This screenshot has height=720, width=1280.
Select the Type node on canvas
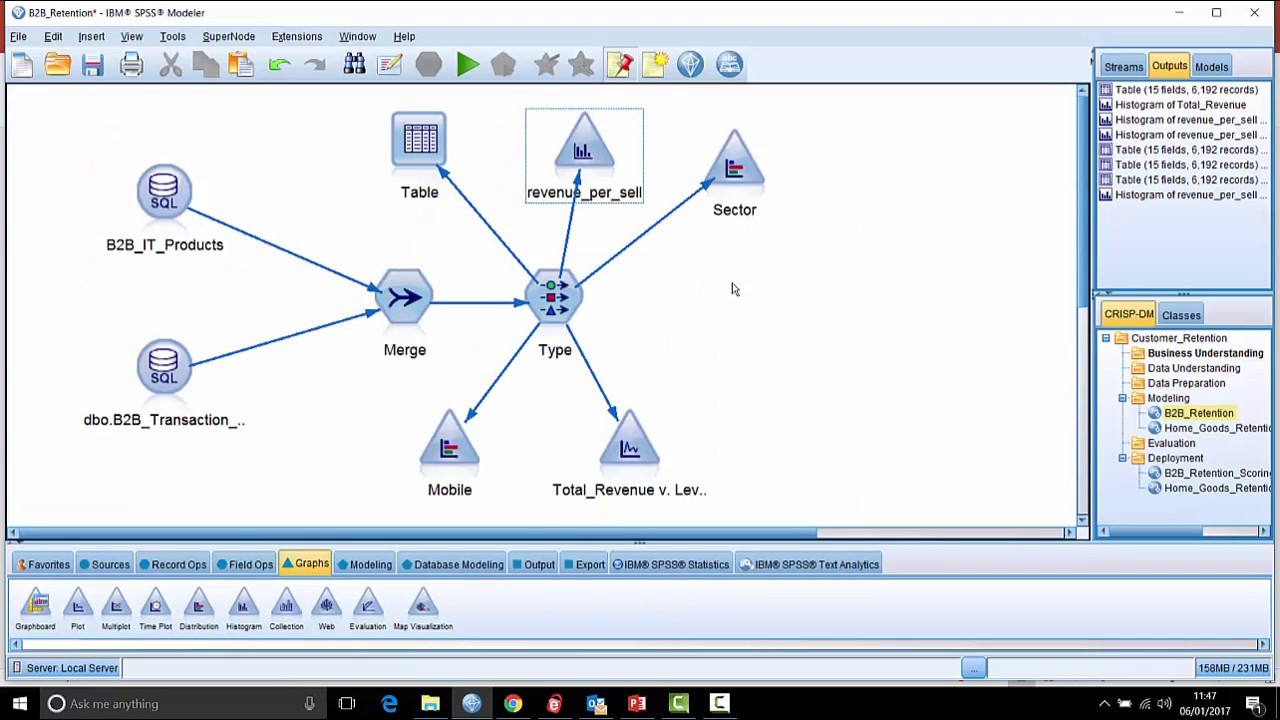point(554,298)
